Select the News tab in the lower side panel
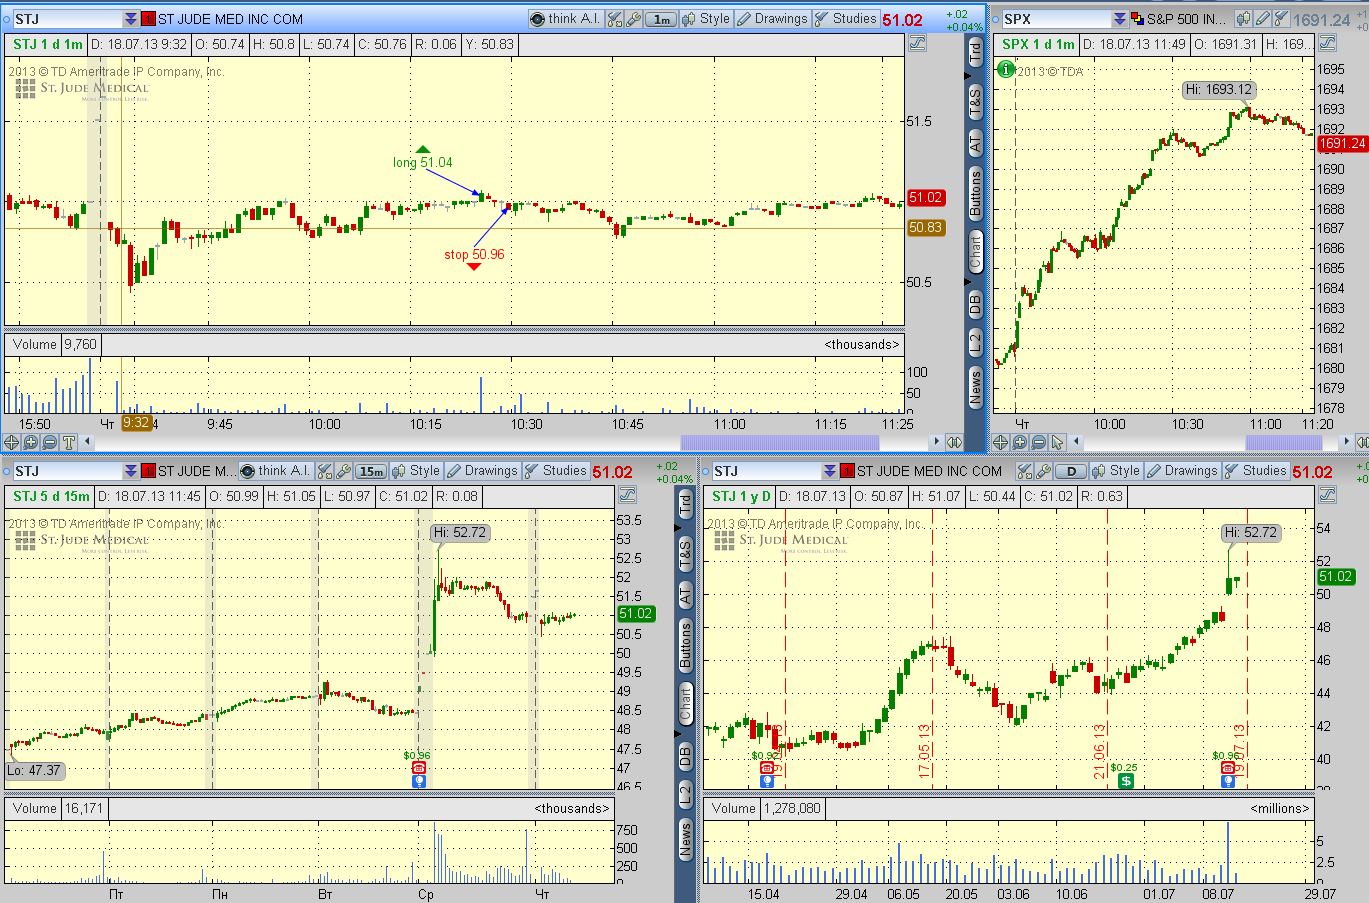 point(685,839)
